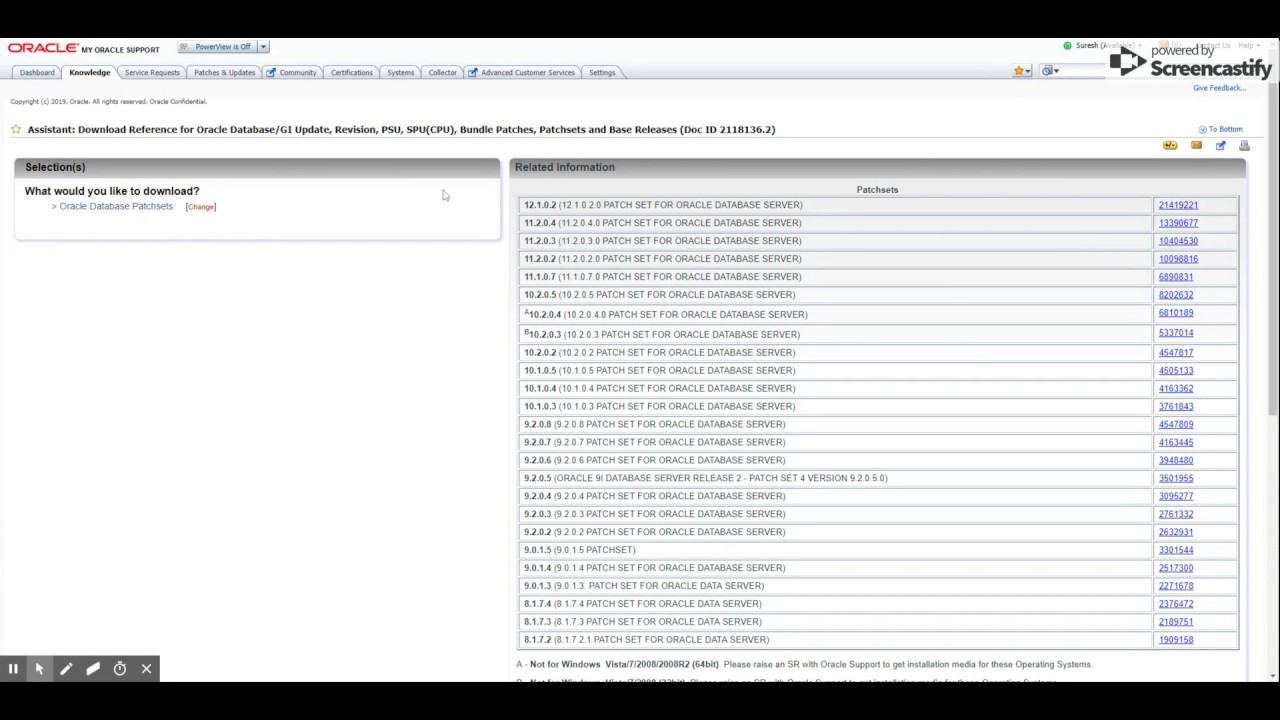Close the Screencastify annotation toolbar
The width and height of the screenshot is (1280, 720).
point(146,669)
